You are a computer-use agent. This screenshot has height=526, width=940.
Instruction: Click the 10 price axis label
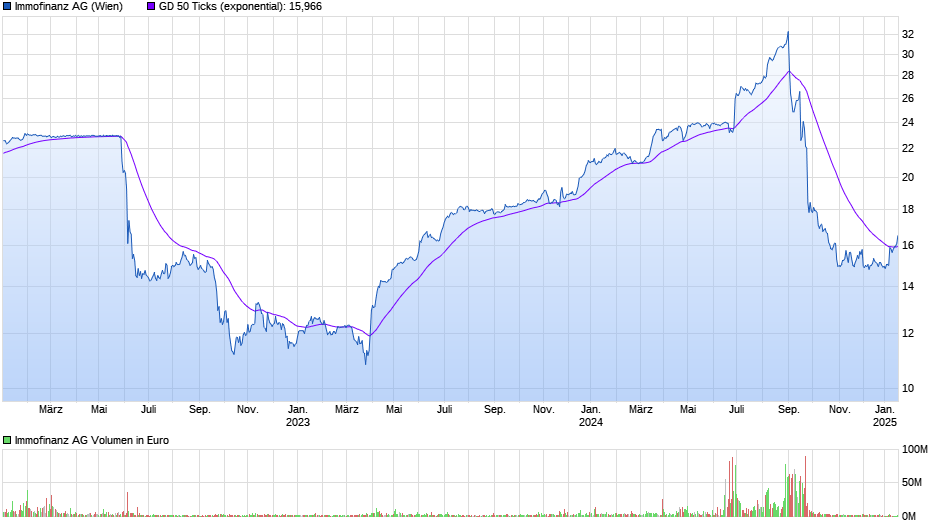pyautogui.click(x=908, y=388)
